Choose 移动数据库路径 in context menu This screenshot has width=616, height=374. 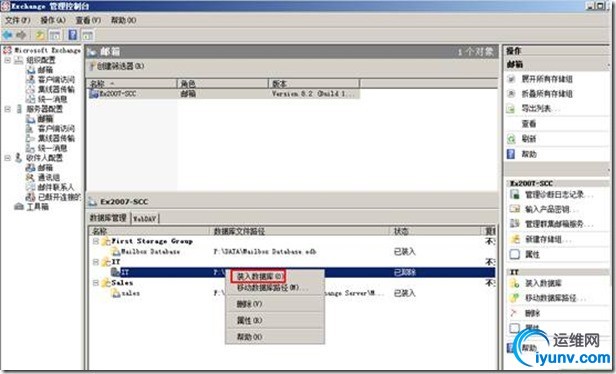(274, 288)
